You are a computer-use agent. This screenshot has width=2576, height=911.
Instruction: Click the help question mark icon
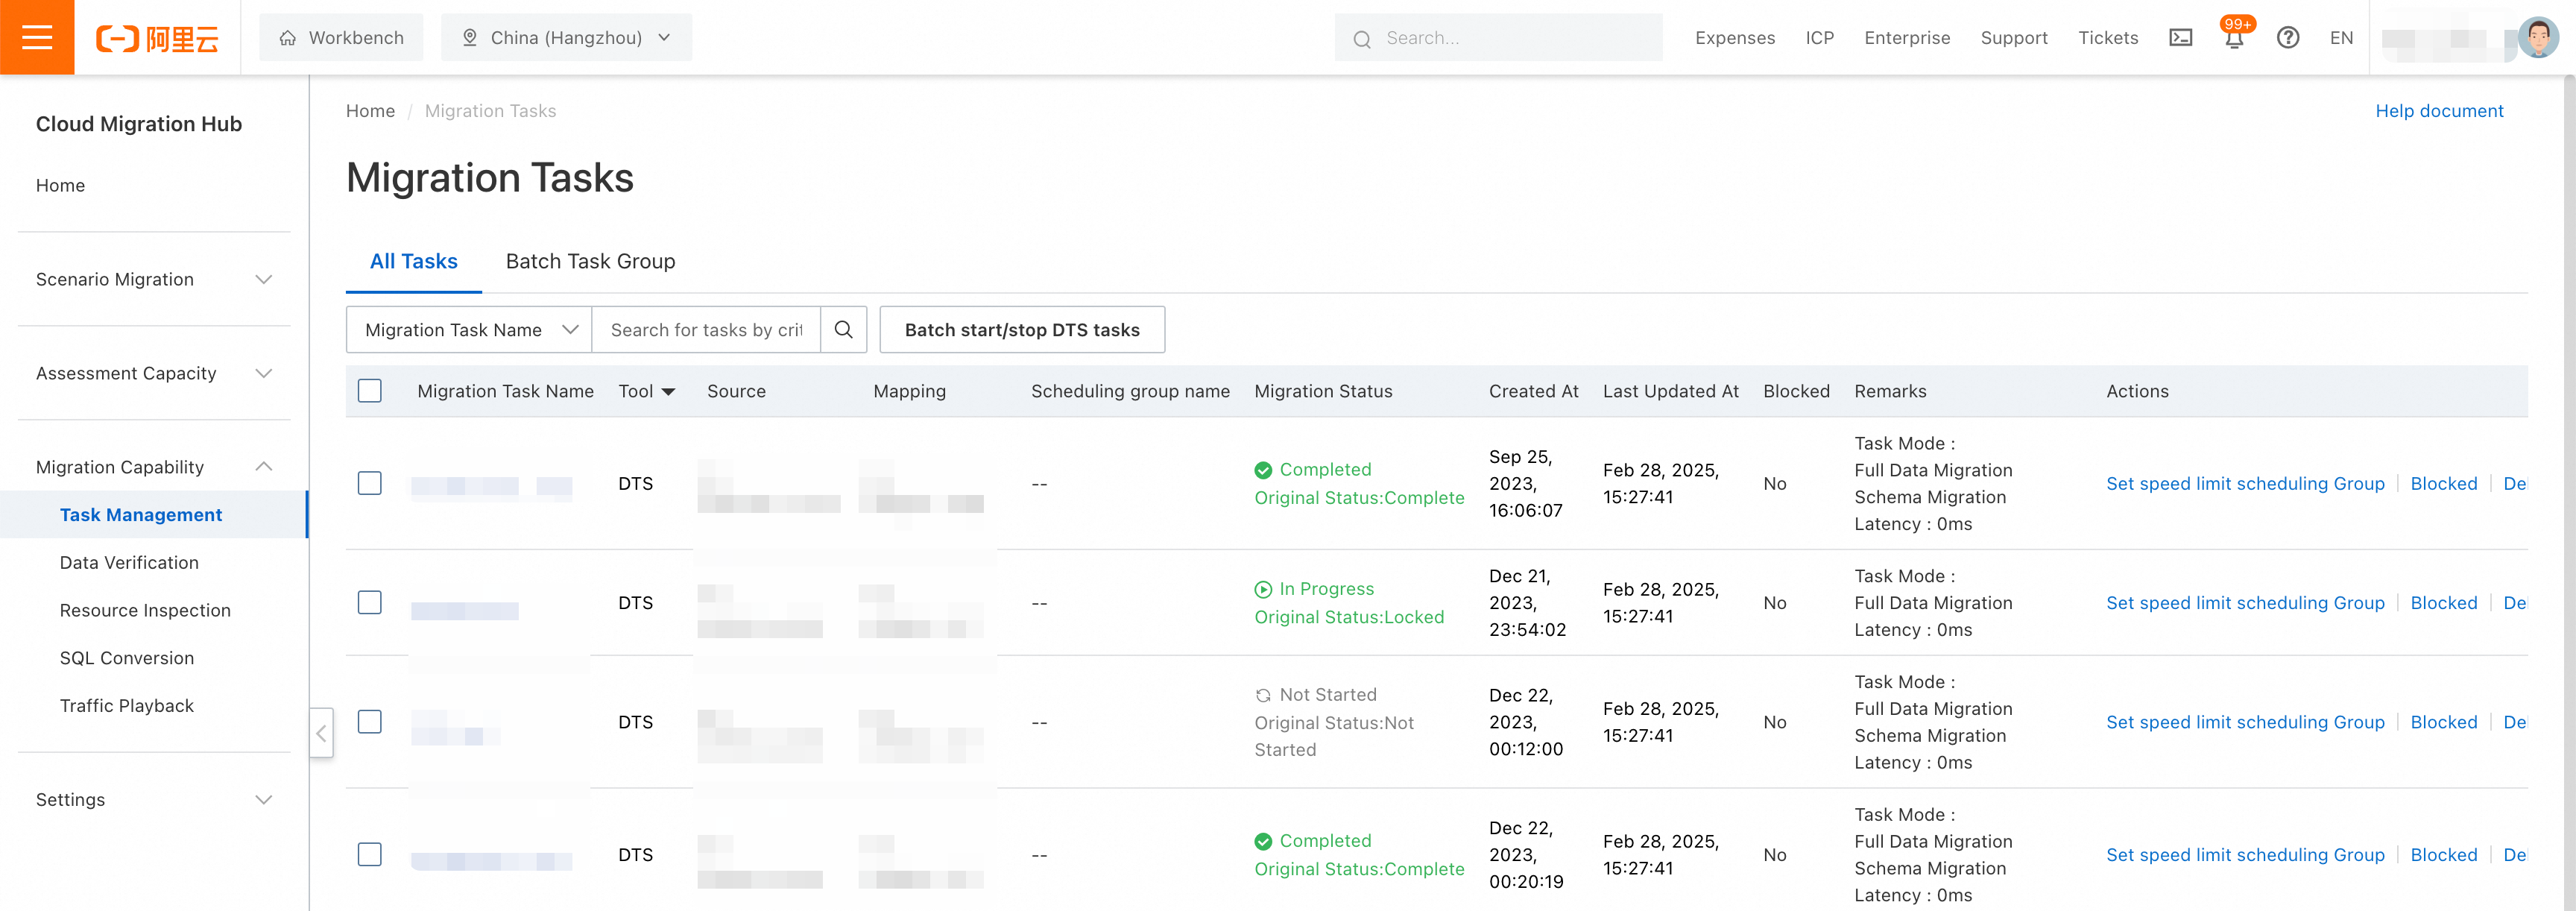[2287, 38]
